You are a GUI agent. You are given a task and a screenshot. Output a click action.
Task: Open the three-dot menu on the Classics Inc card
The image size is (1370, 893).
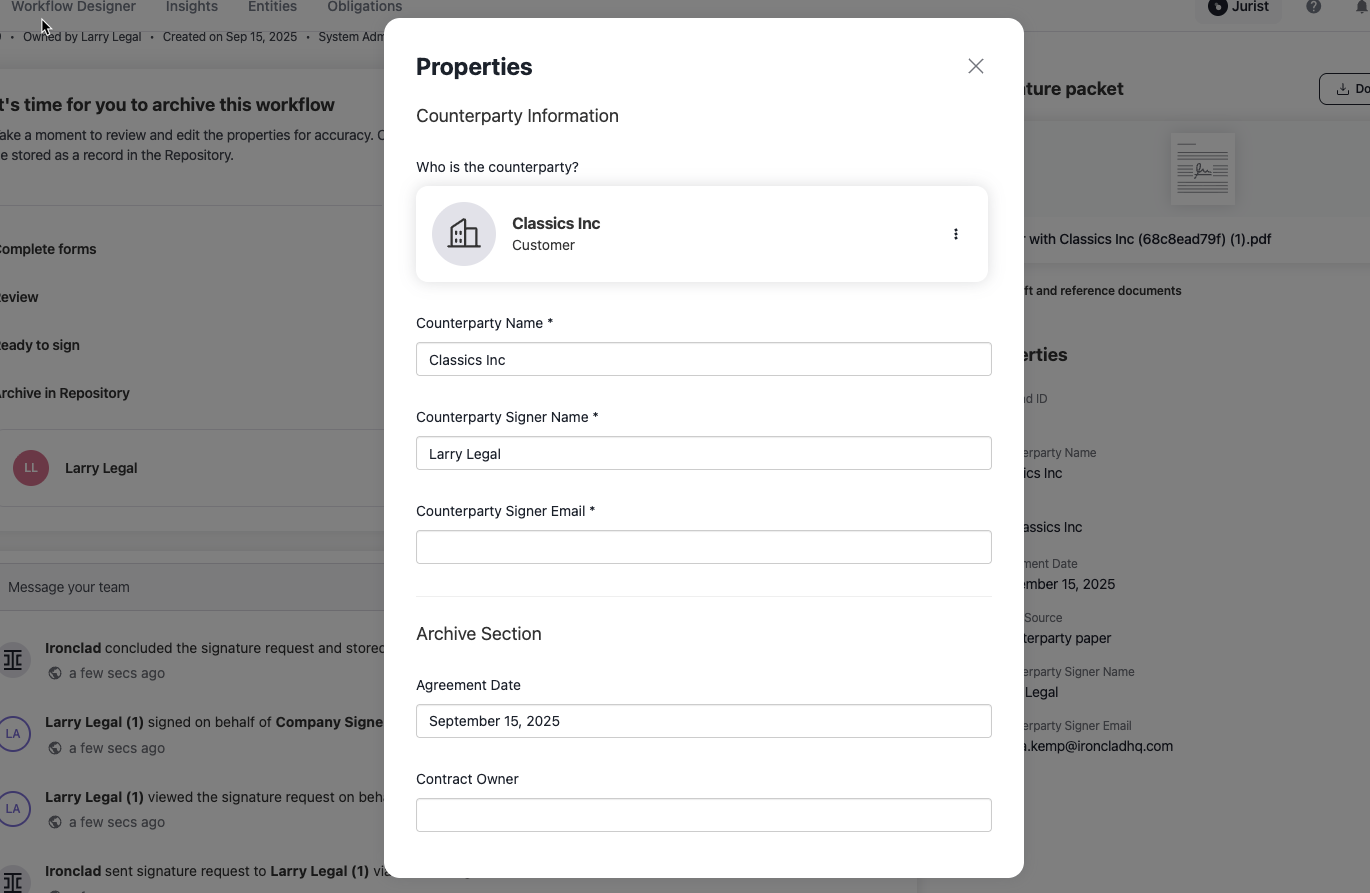click(956, 233)
